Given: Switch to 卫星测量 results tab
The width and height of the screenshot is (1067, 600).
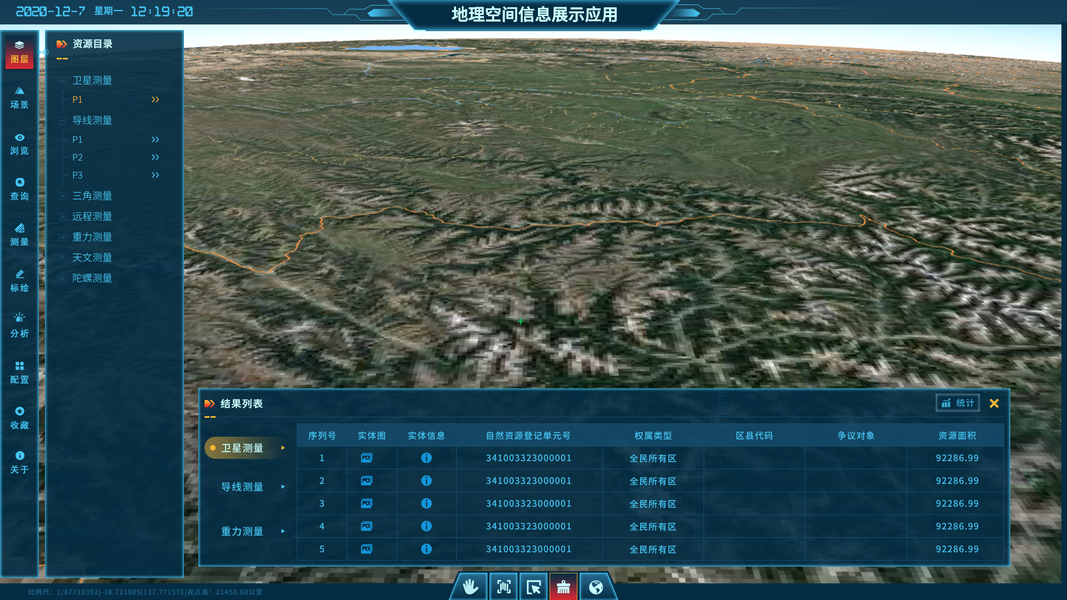Looking at the screenshot, I should [x=246, y=448].
